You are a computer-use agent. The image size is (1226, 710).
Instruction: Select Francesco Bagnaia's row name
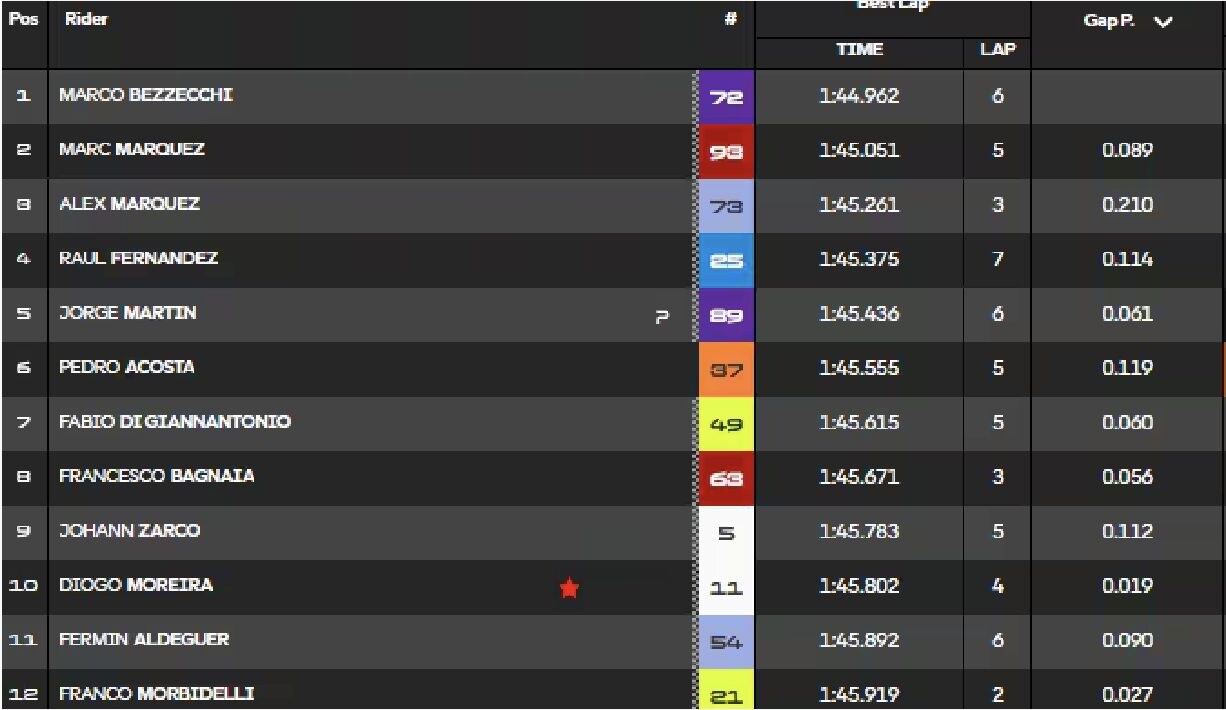(x=157, y=476)
